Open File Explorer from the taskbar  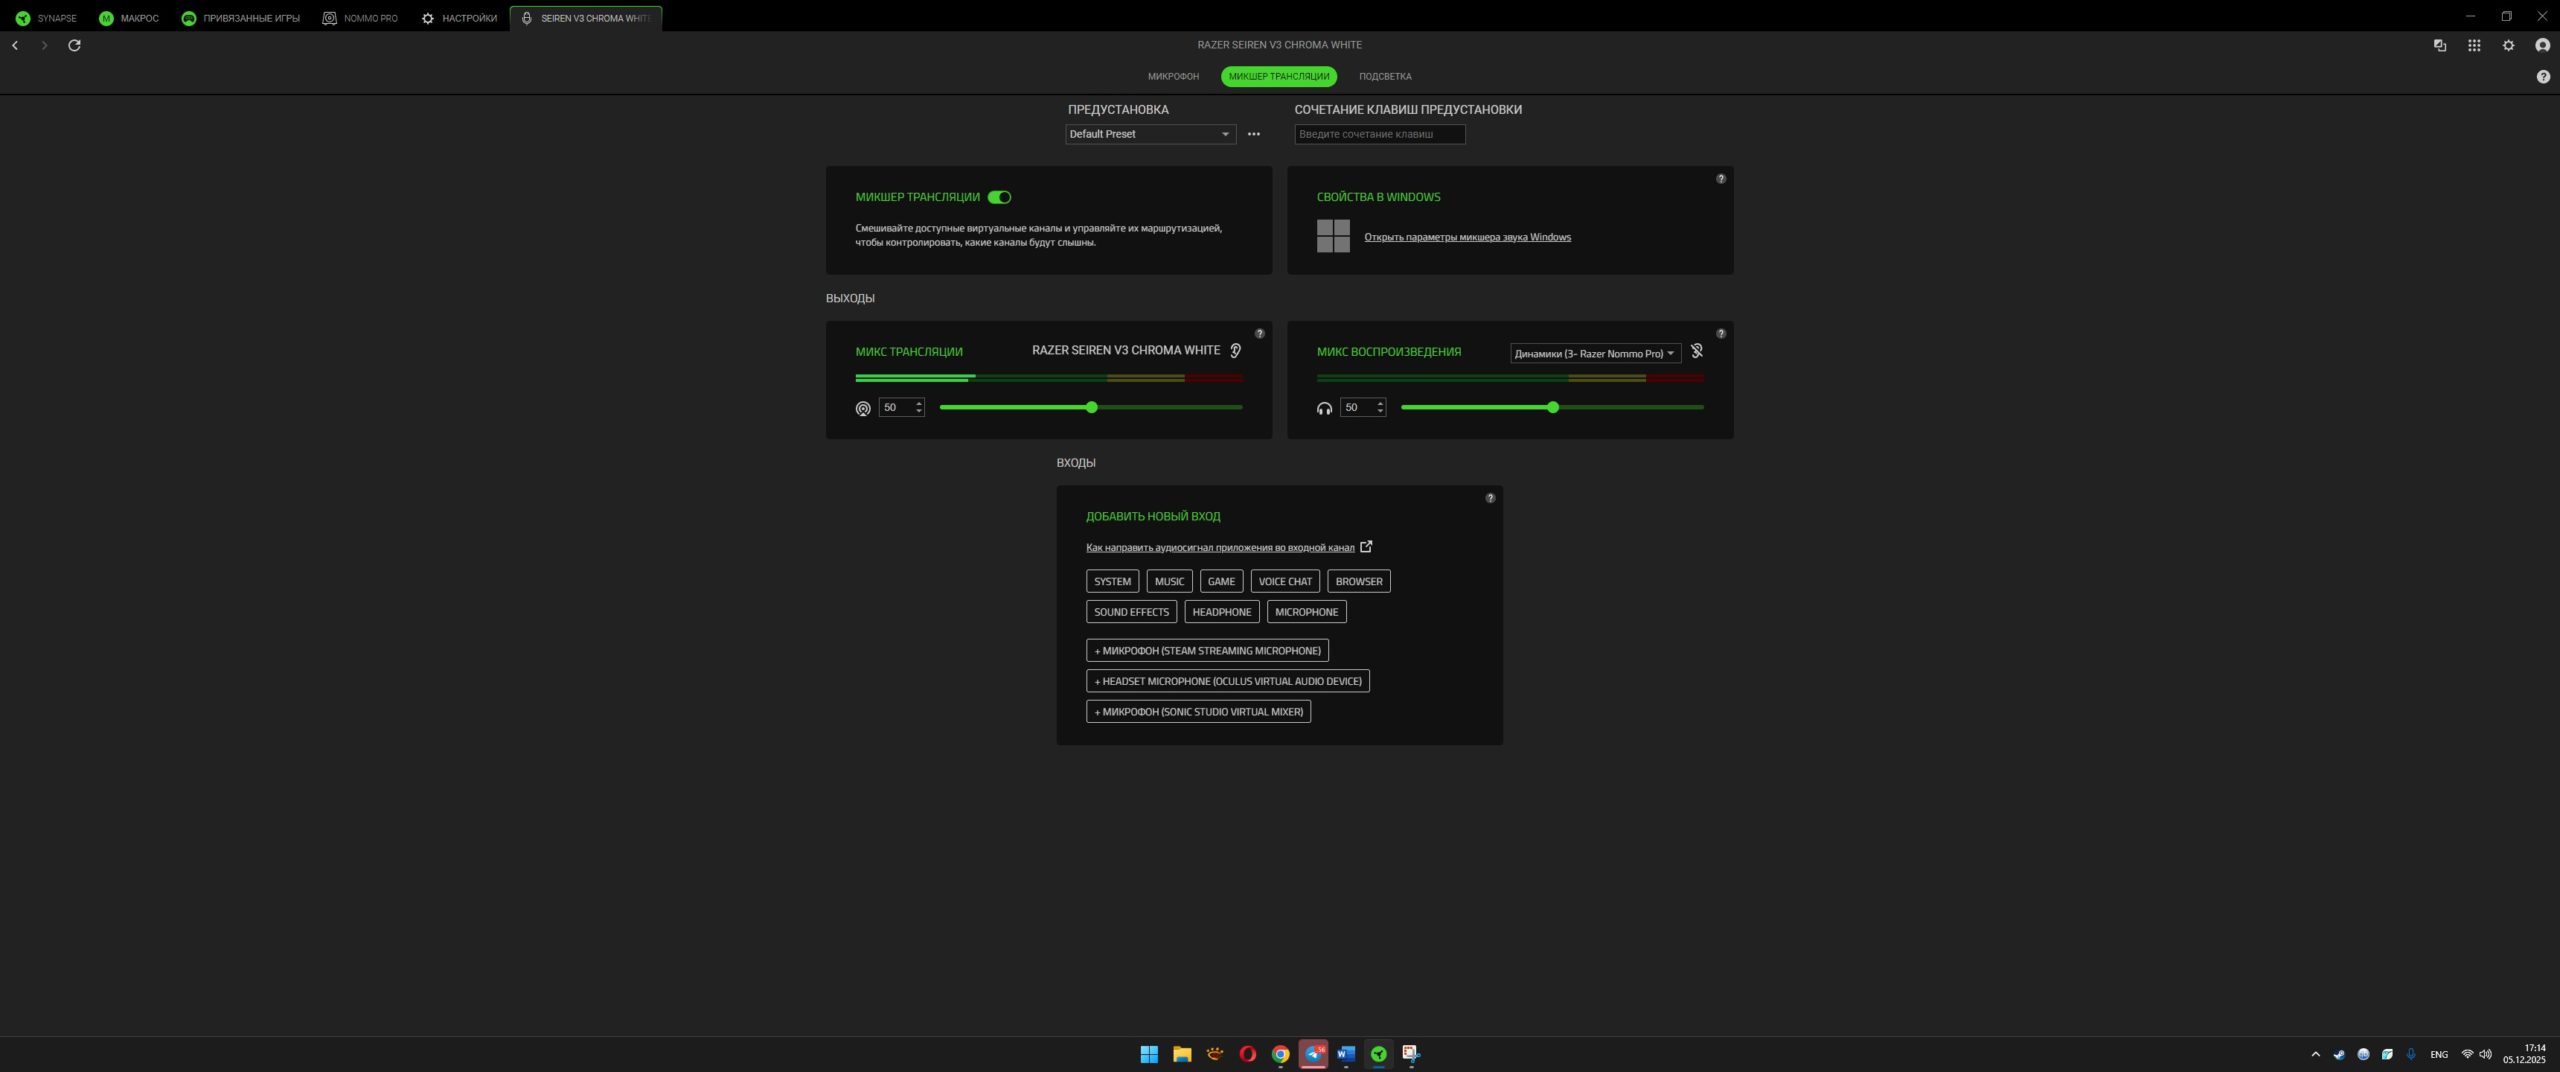click(x=1182, y=1054)
